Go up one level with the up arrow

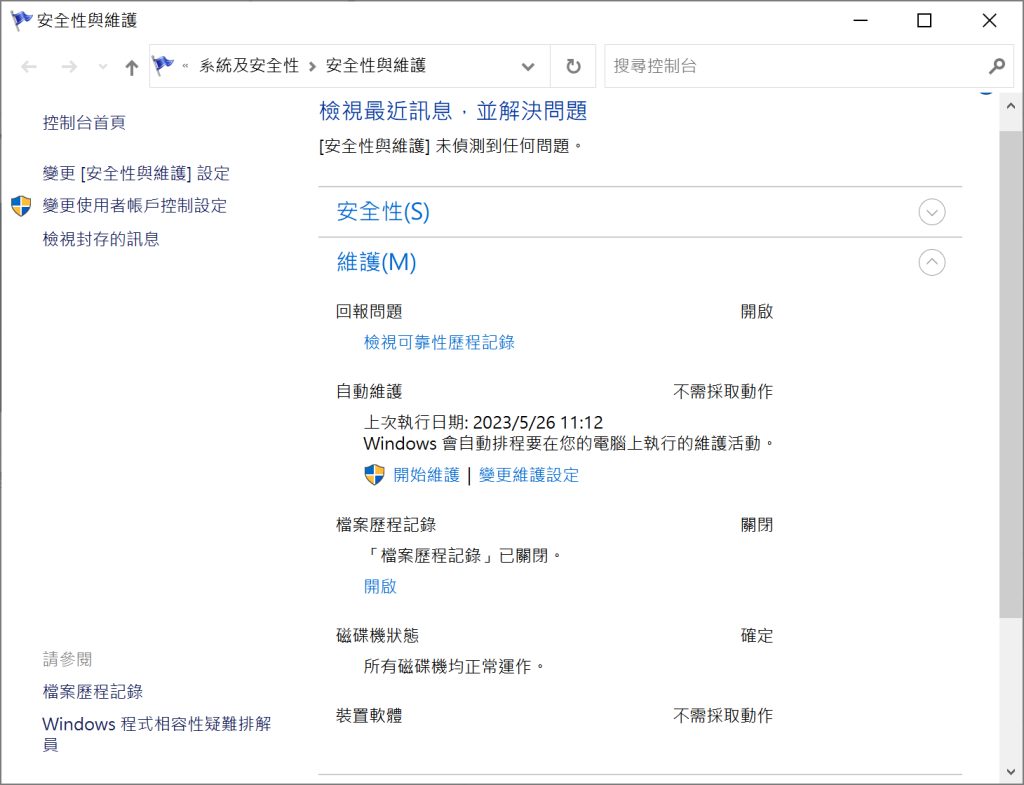coord(131,67)
